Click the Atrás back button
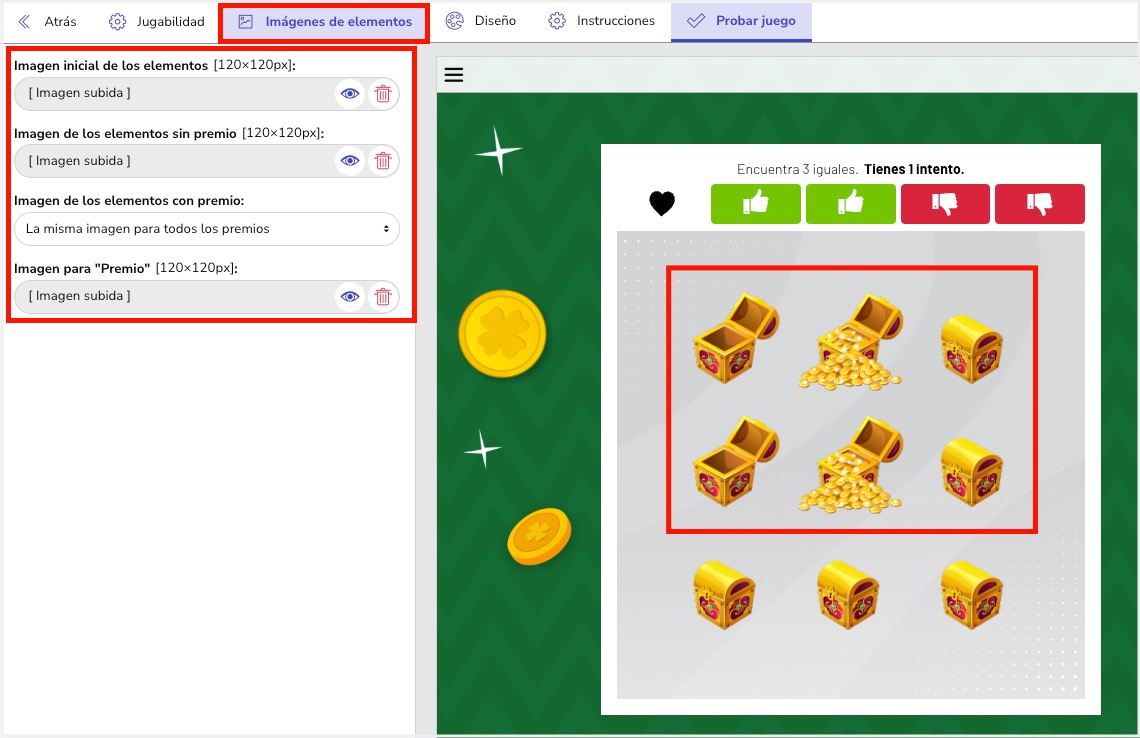 pyautogui.click(x=48, y=21)
